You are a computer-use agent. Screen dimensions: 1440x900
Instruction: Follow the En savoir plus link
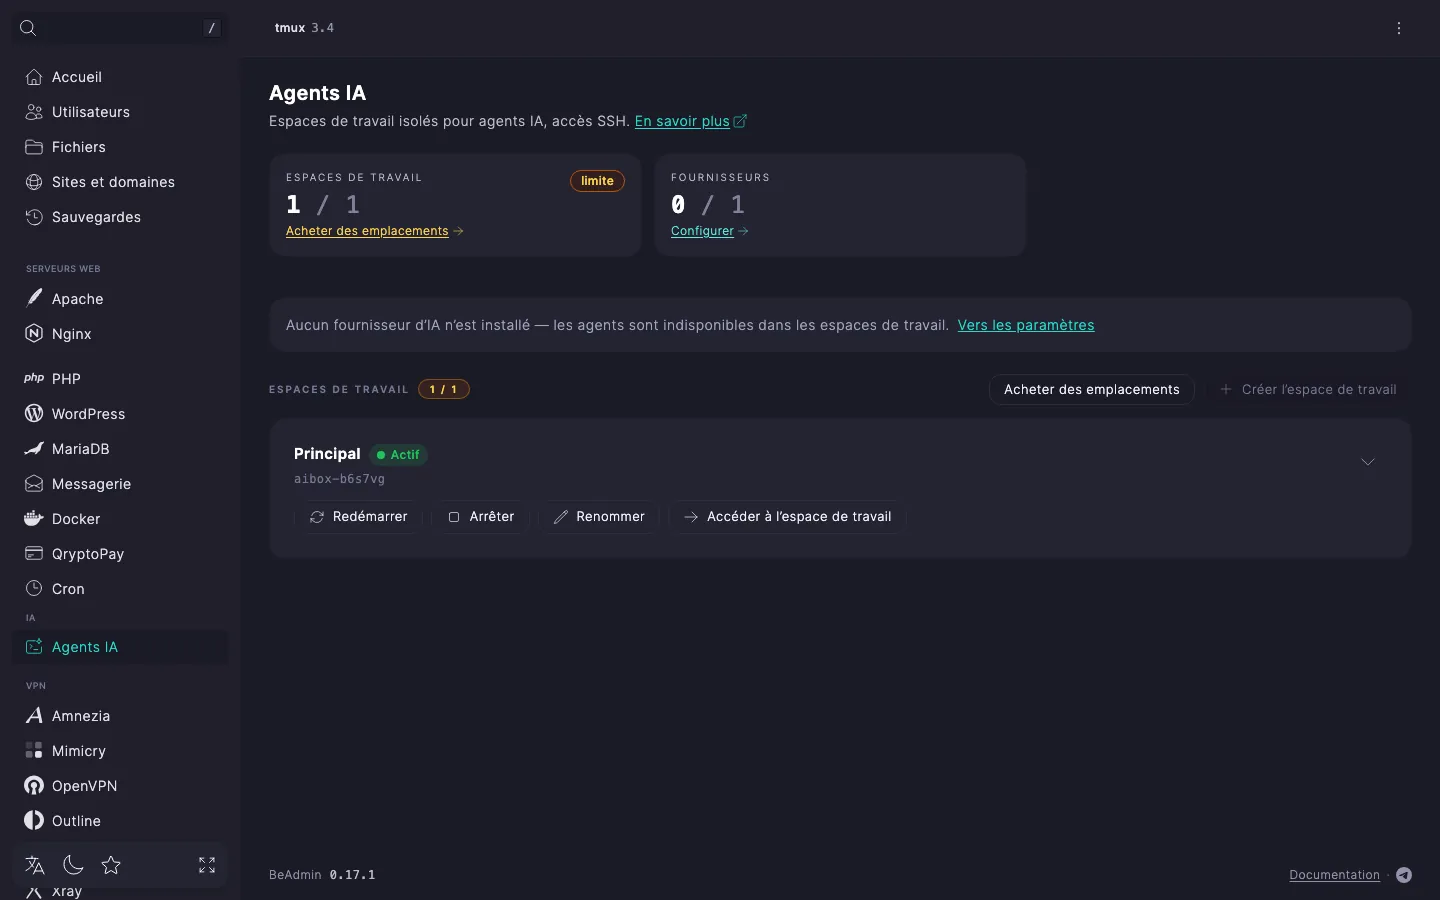pyautogui.click(x=691, y=121)
